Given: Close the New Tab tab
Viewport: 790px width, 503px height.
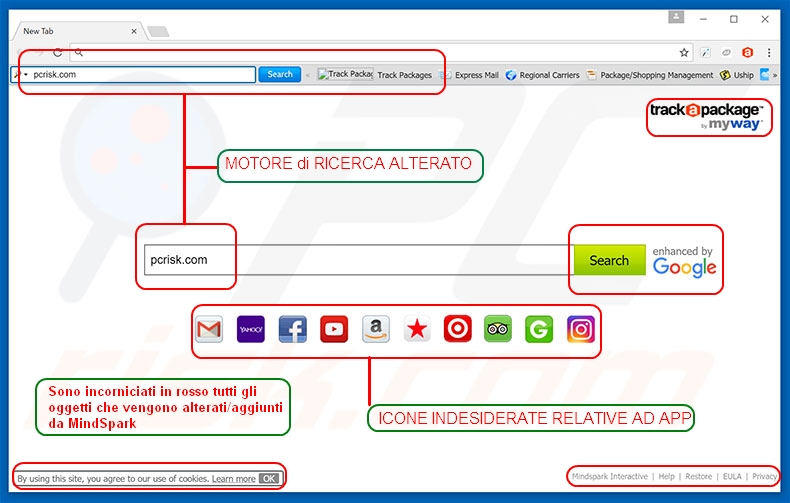Looking at the screenshot, I should pyautogui.click(x=134, y=31).
